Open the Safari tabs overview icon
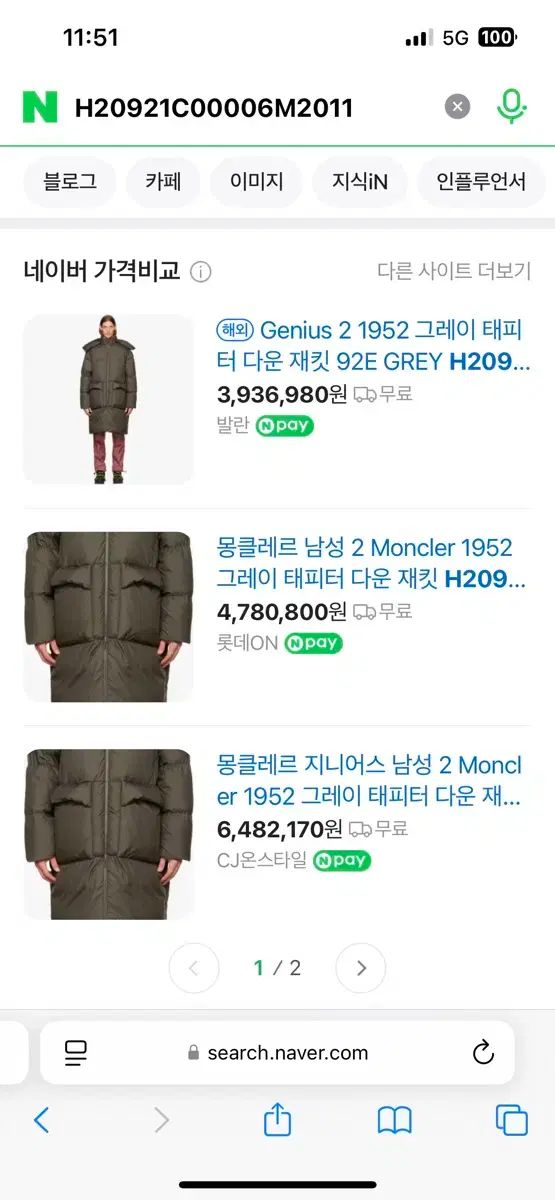The height and width of the screenshot is (1200, 555). click(x=512, y=1120)
